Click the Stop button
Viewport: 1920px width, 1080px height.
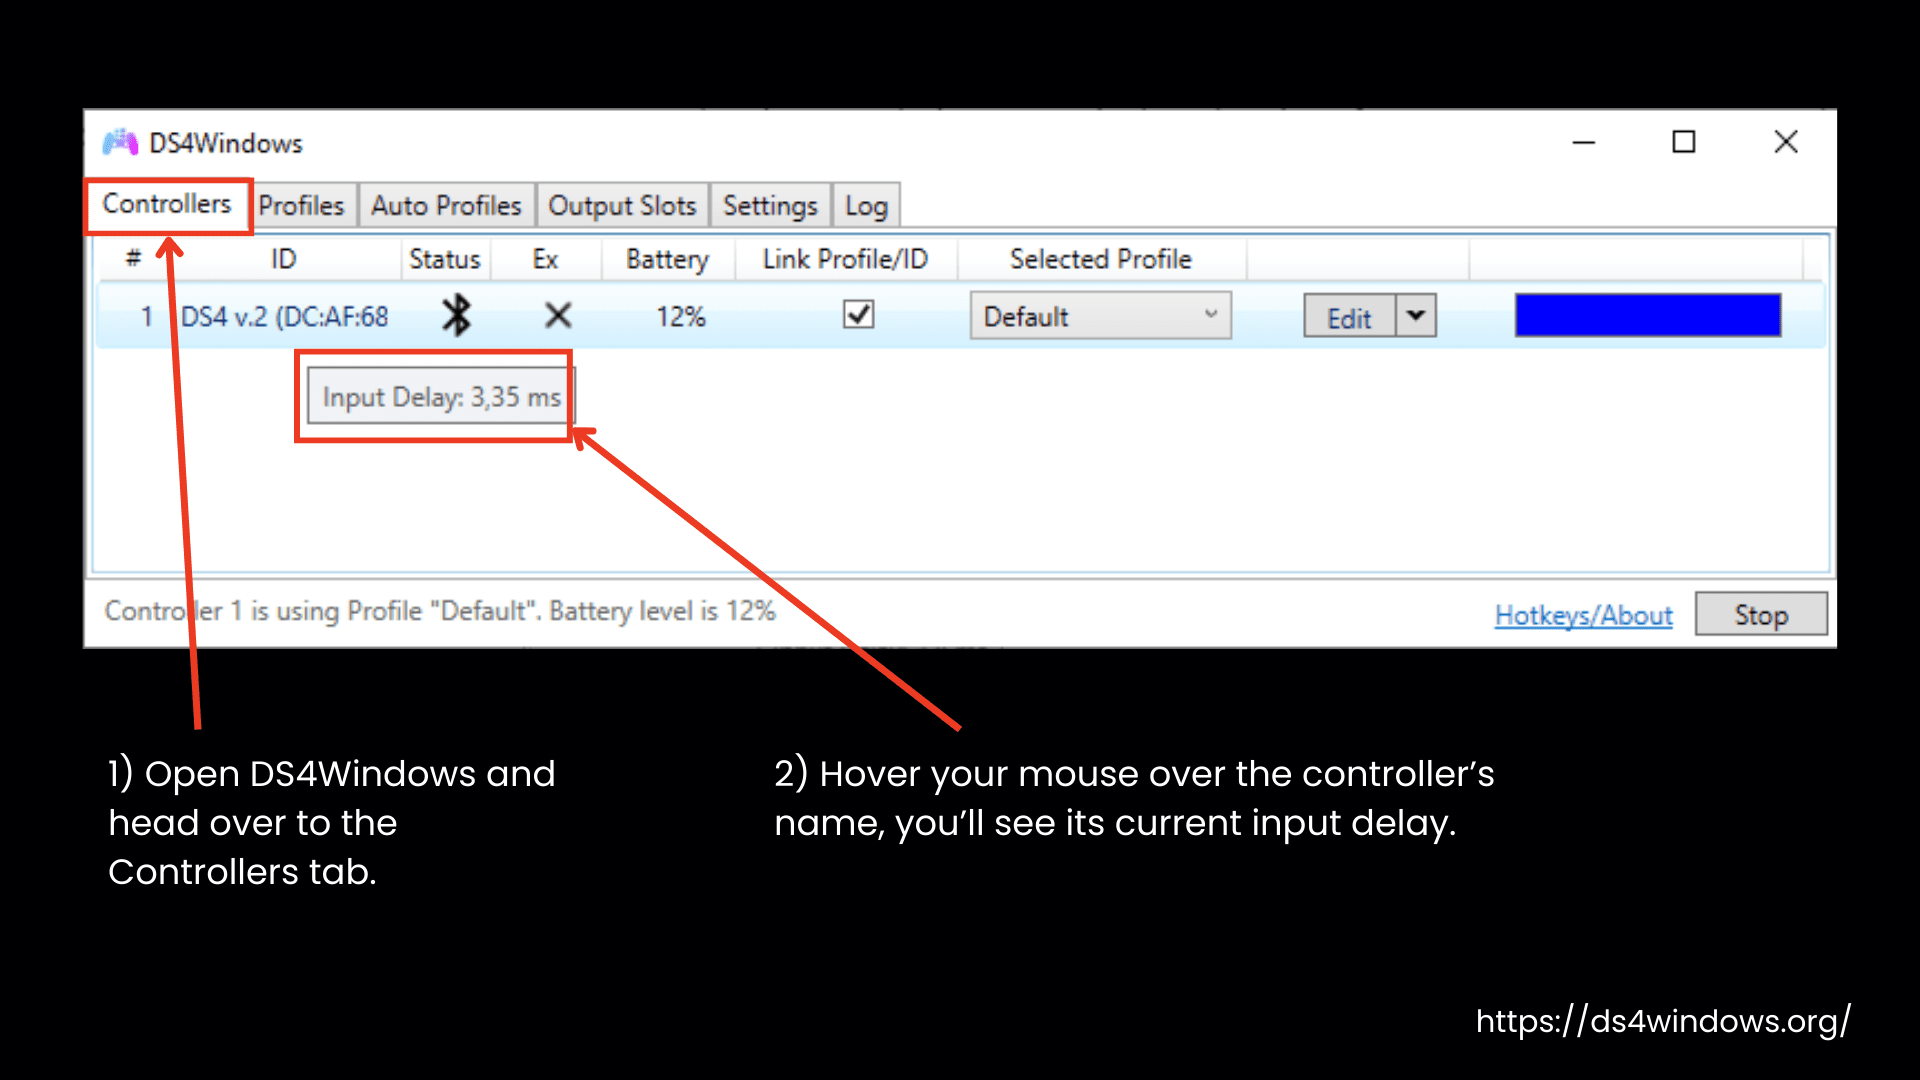coord(1761,614)
